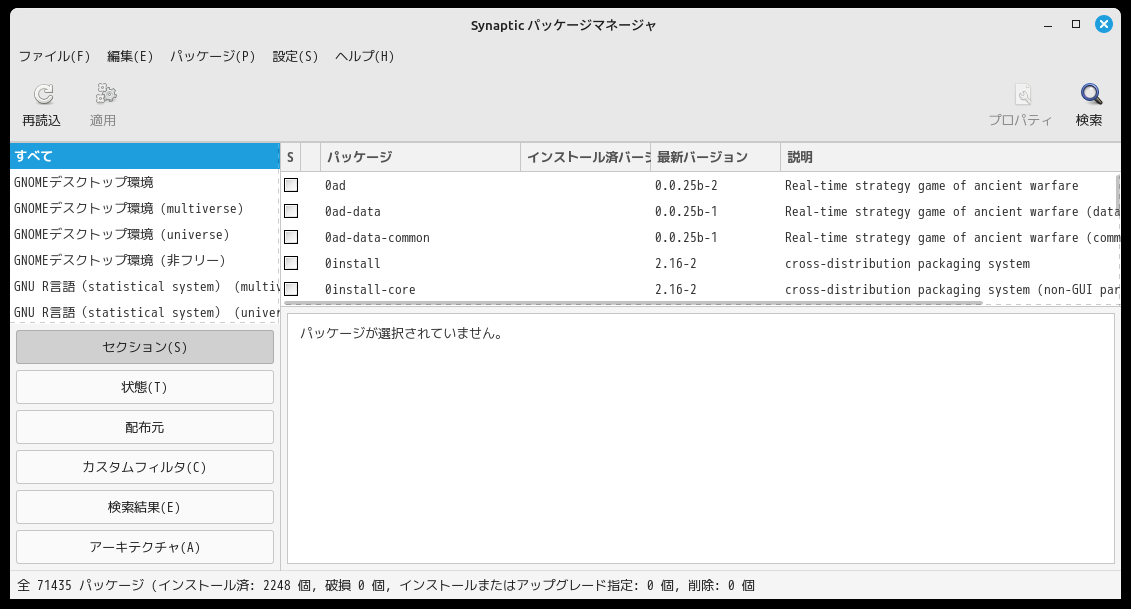
Task: Open the 設定(S) menu
Action: pos(295,56)
